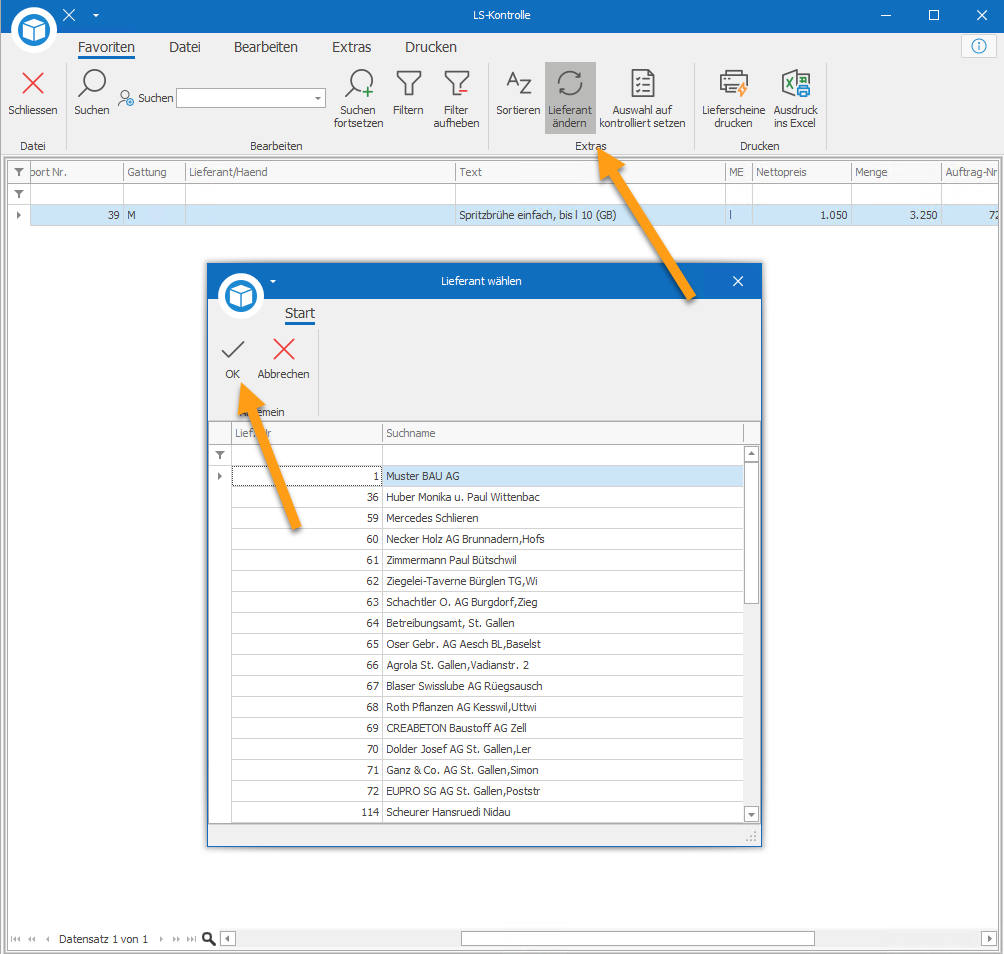1004x954 pixels.
Task: Select supplier Mercedes Schlieren
Action: 487,518
